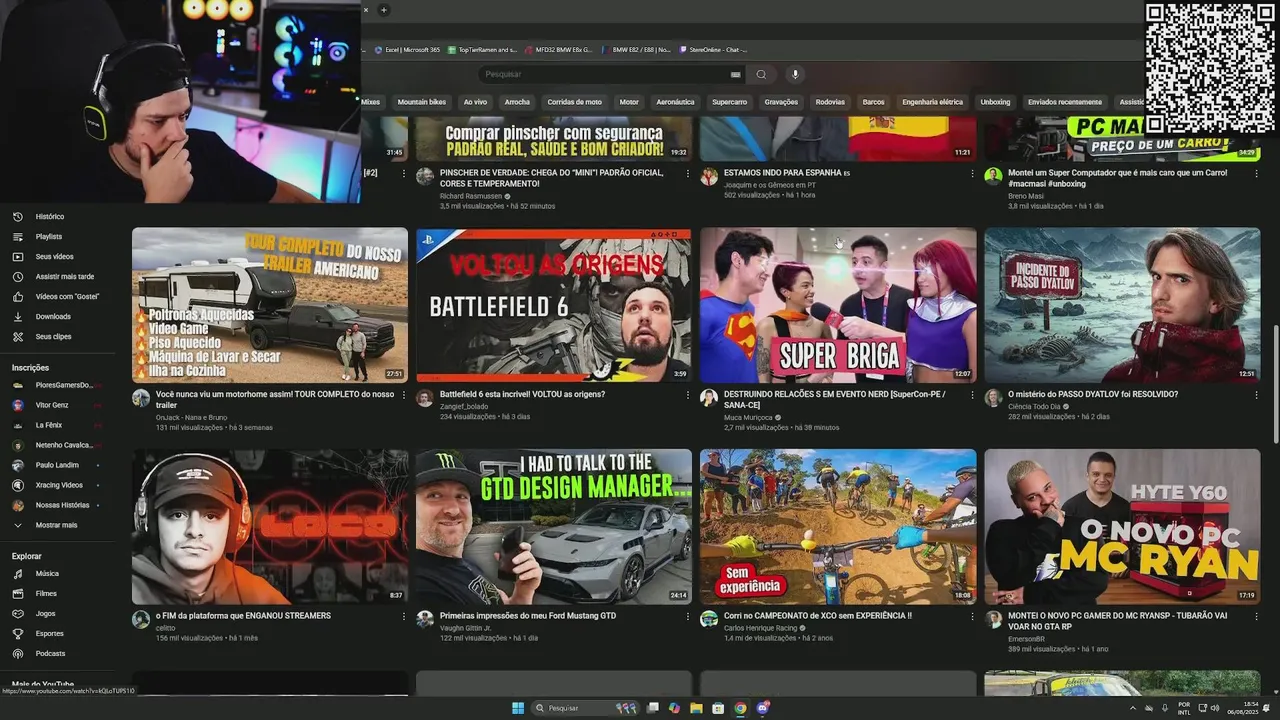This screenshot has height=720, width=1280.
Task: Select the Mountain bikes filter chip
Action: pos(422,102)
